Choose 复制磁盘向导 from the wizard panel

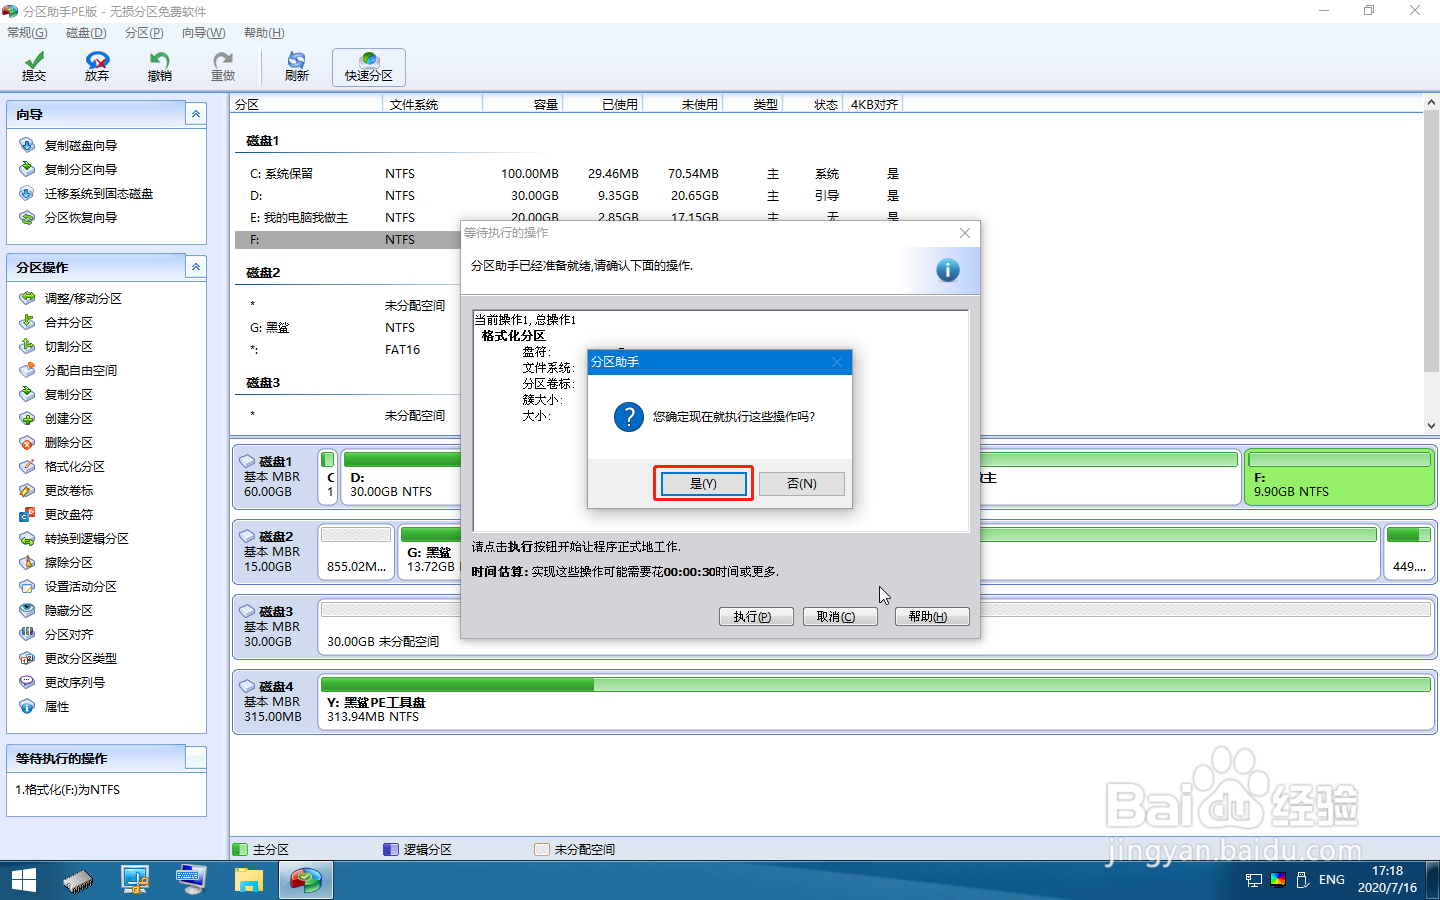tap(81, 146)
